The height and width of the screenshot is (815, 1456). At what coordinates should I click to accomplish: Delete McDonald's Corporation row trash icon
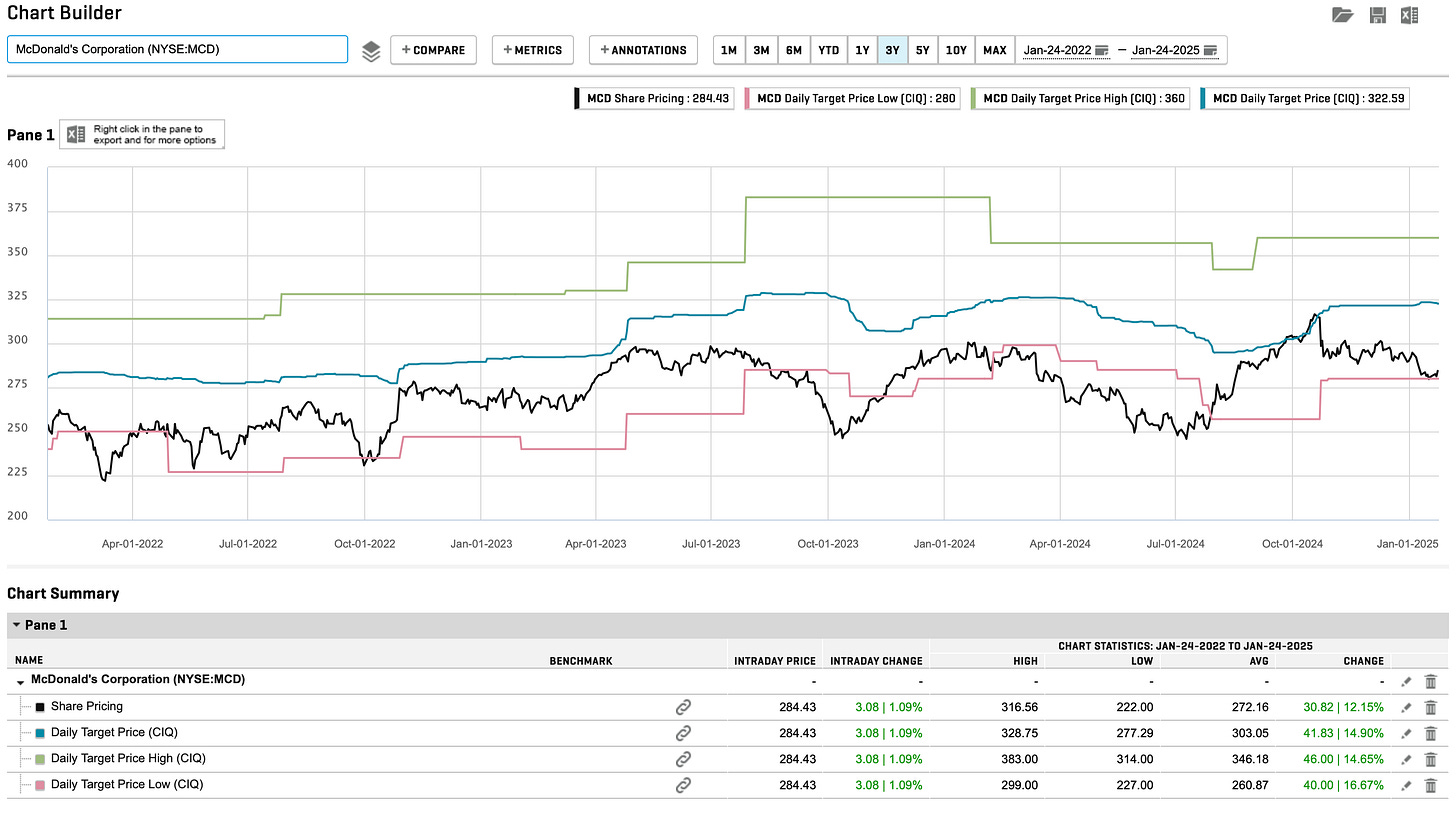tap(1431, 681)
